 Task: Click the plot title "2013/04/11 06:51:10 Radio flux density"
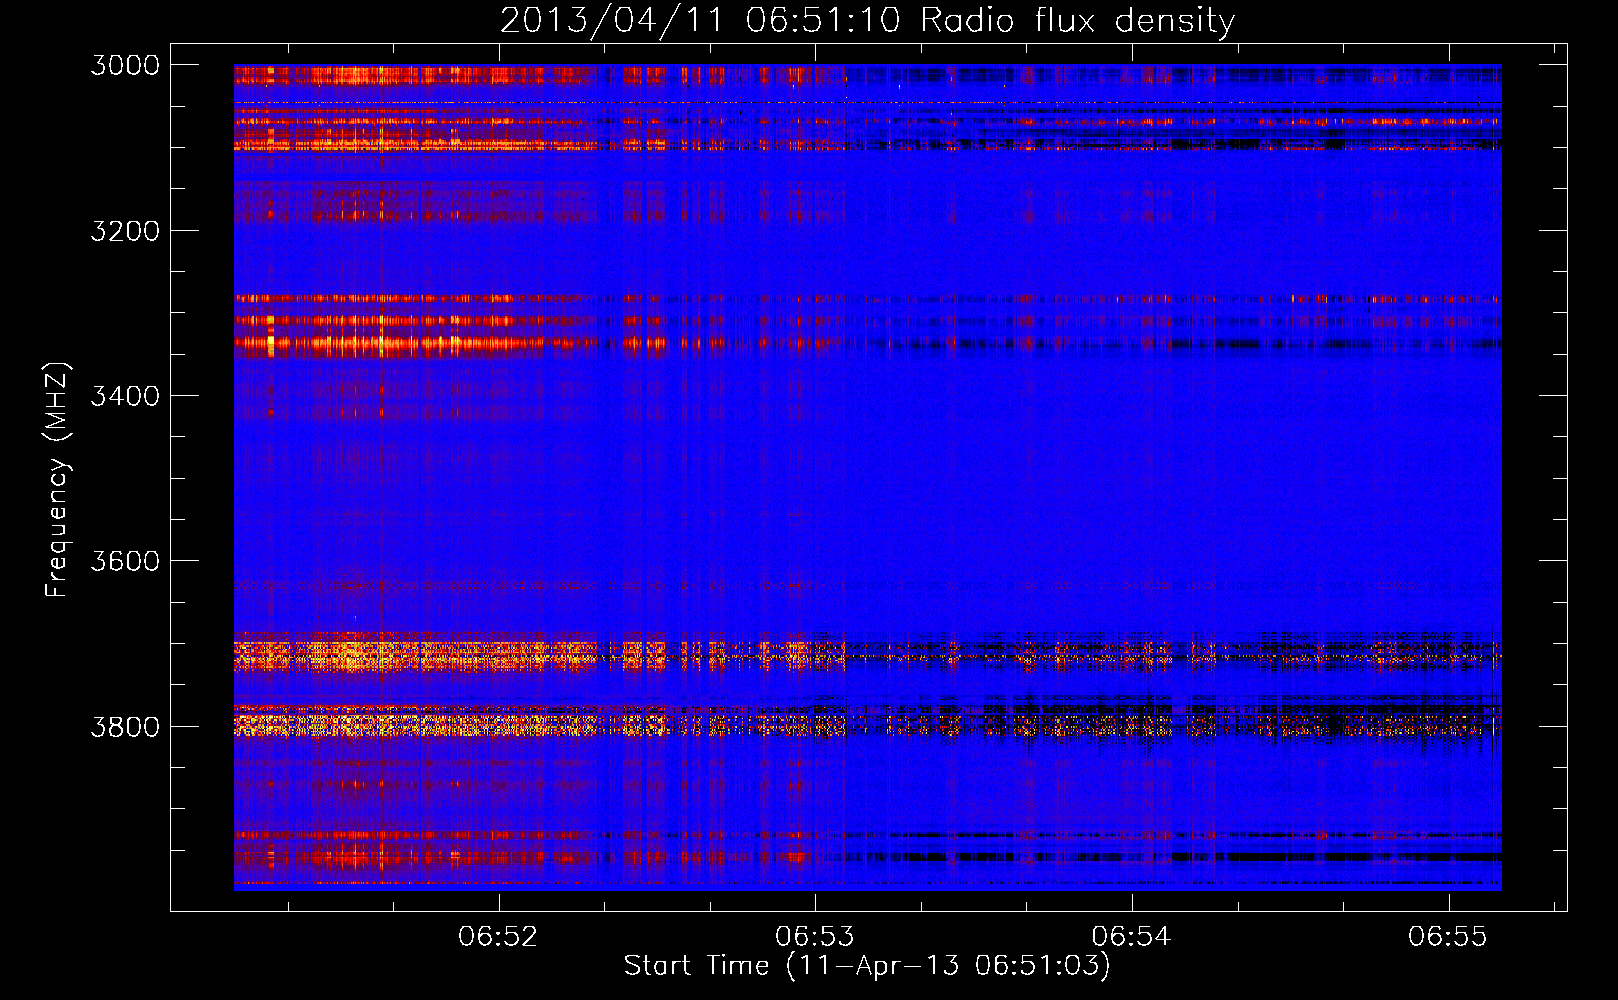(x=867, y=21)
